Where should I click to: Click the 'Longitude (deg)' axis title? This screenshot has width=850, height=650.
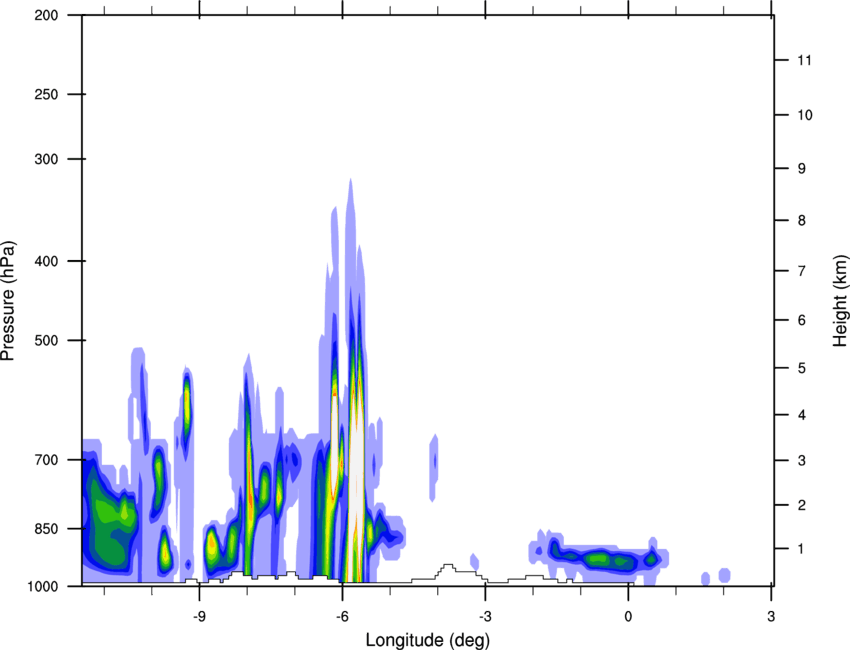point(428,640)
